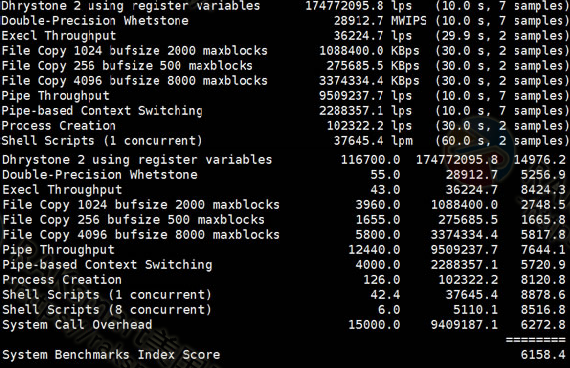The height and width of the screenshot is (368, 570).
Task: Select the Shell Scripts (8 concurrent) line
Action: [x=284, y=310]
